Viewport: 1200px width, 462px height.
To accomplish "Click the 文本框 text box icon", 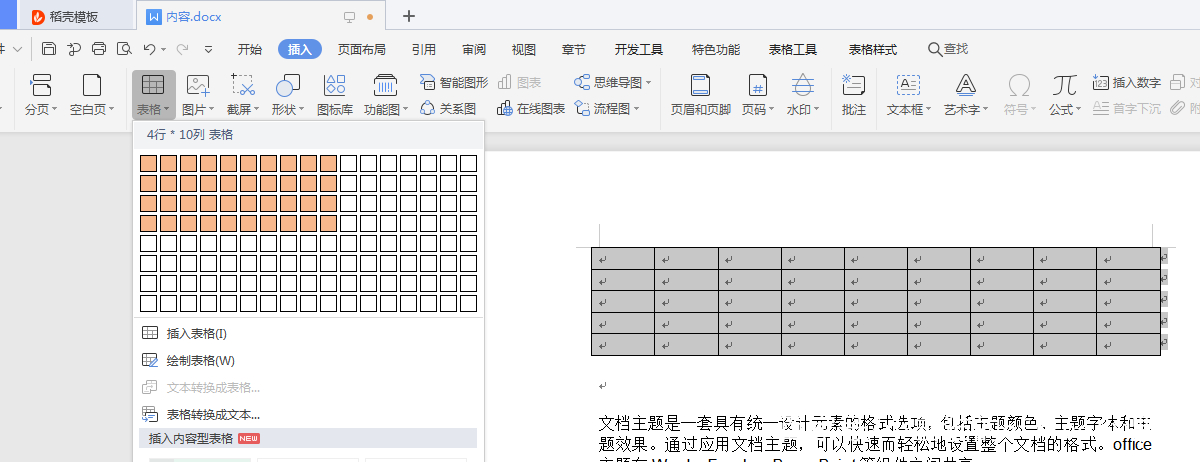I will (908, 86).
